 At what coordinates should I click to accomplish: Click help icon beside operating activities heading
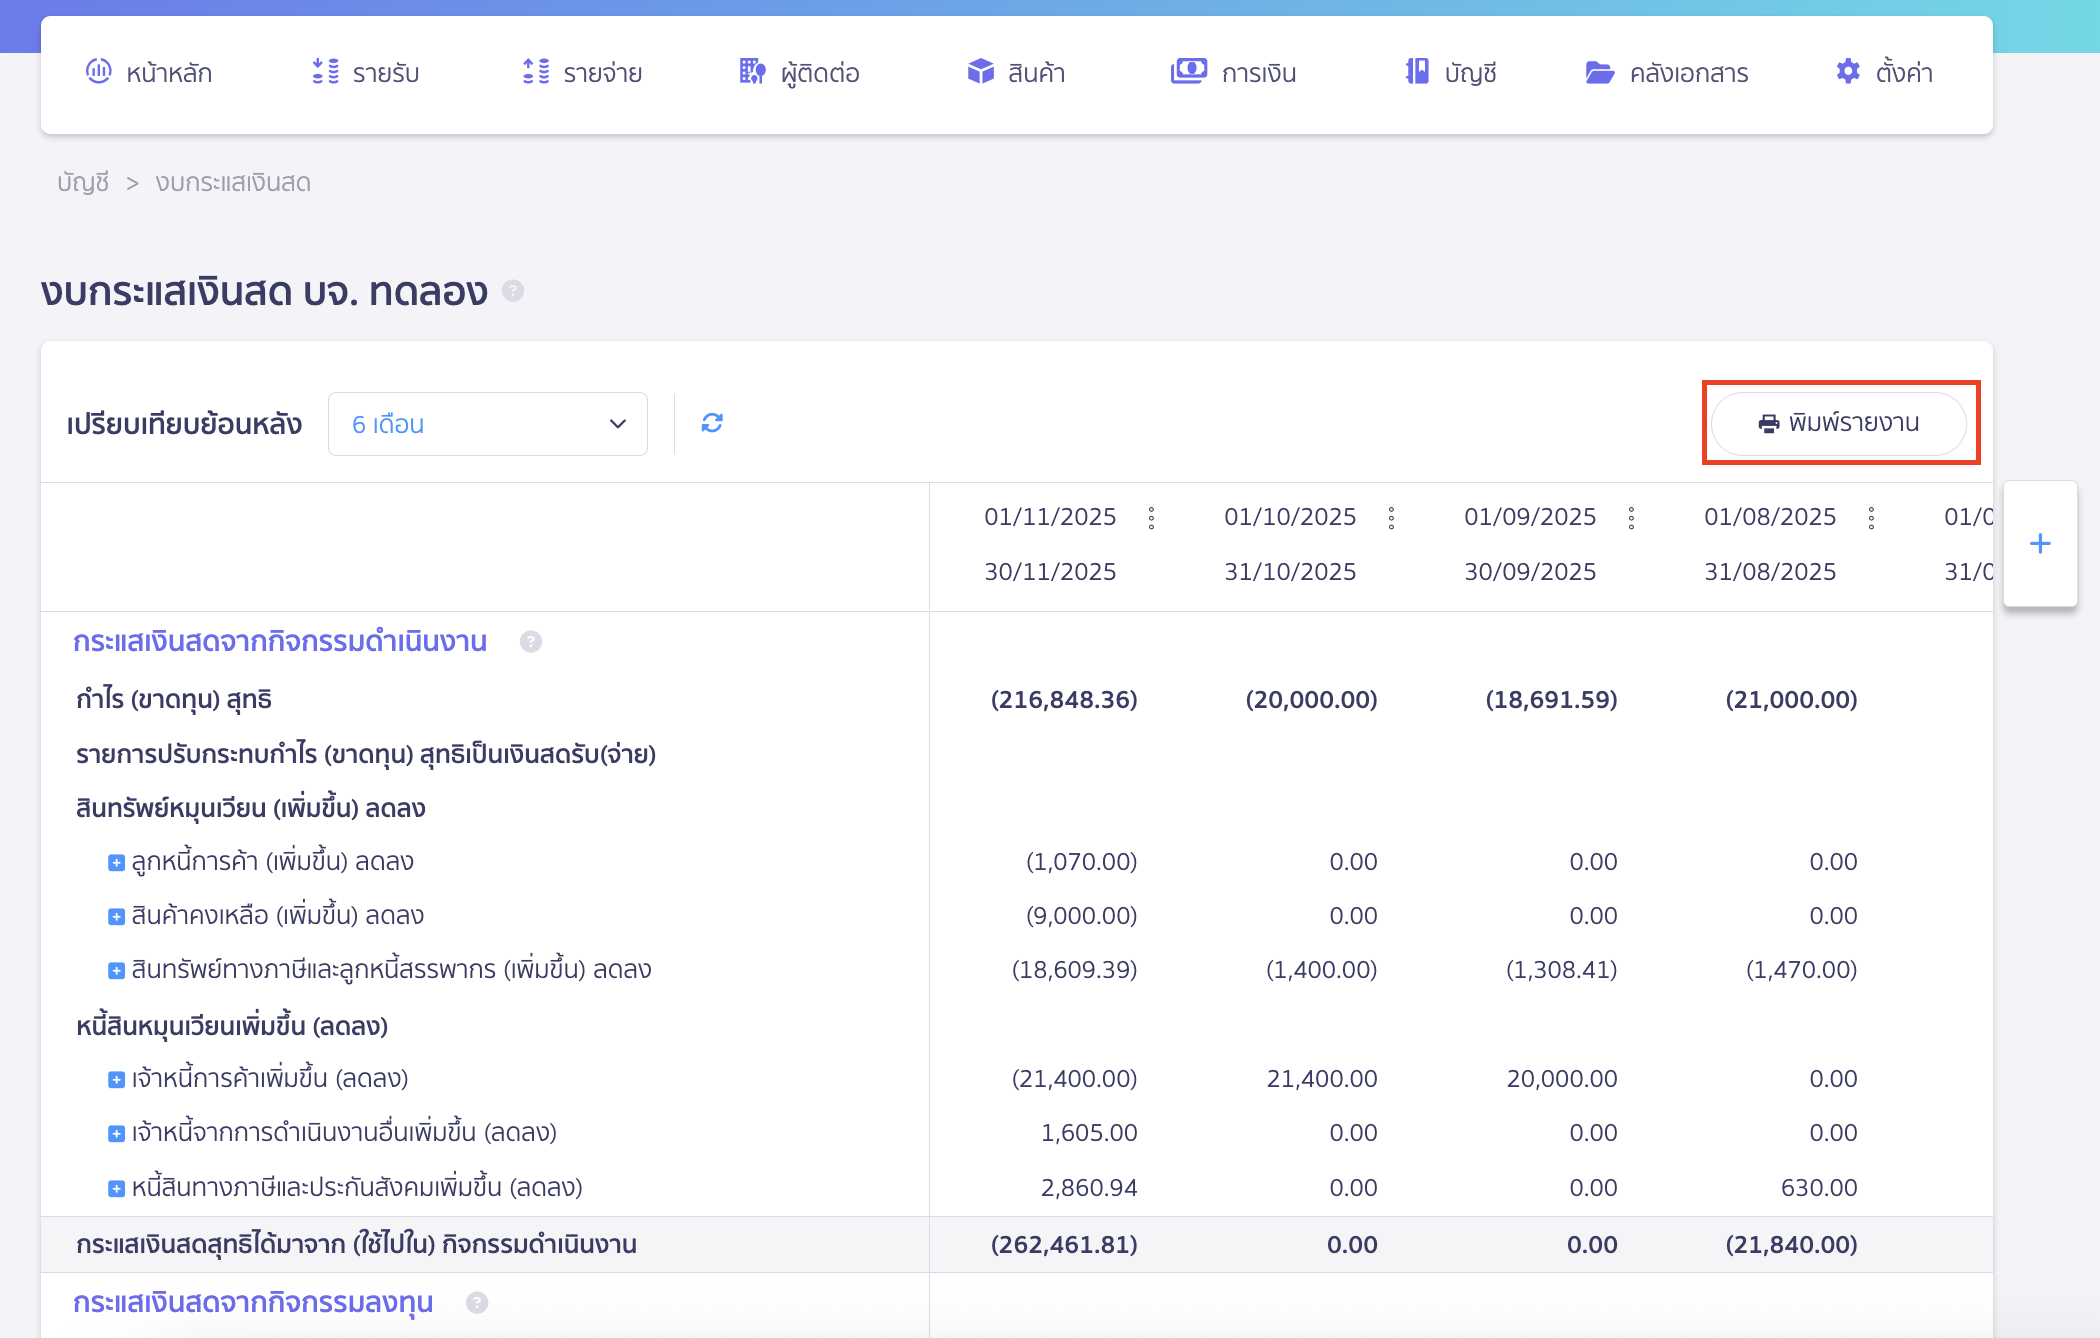click(531, 642)
